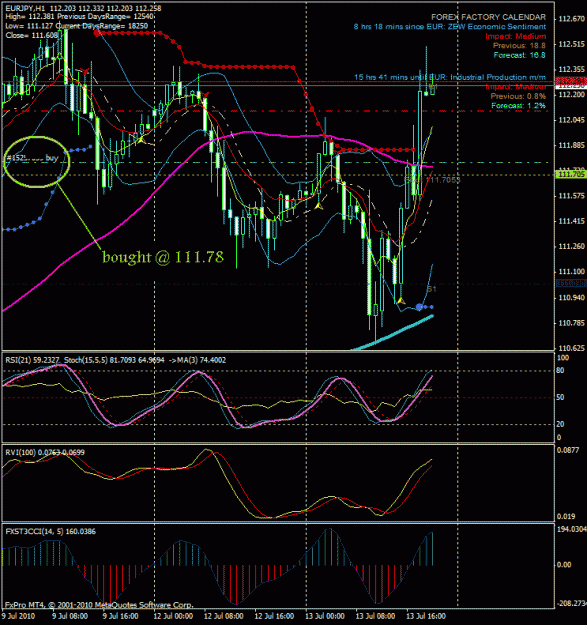
Task: Click the 112.045 price axis label
Action: coord(572,120)
